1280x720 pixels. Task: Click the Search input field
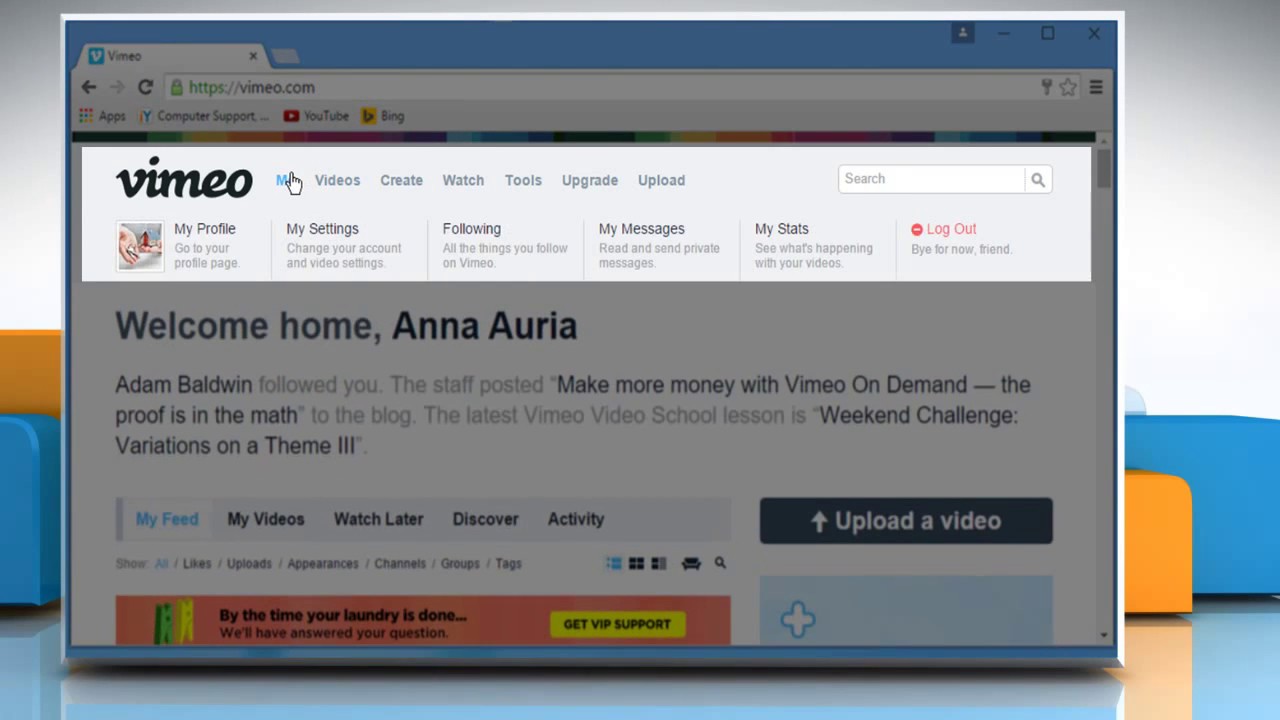click(x=931, y=179)
